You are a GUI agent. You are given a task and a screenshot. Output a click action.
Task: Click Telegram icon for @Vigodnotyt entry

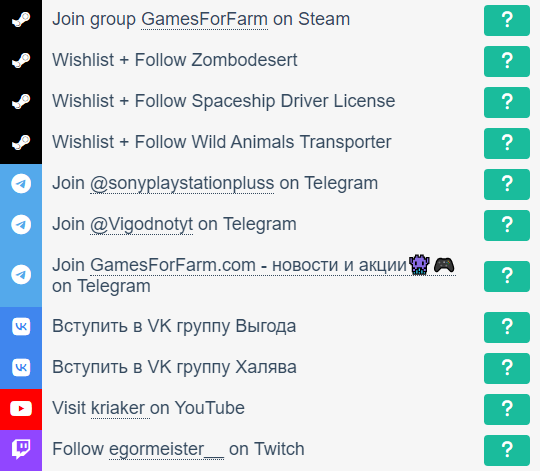pyautogui.click(x=21, y=224)
